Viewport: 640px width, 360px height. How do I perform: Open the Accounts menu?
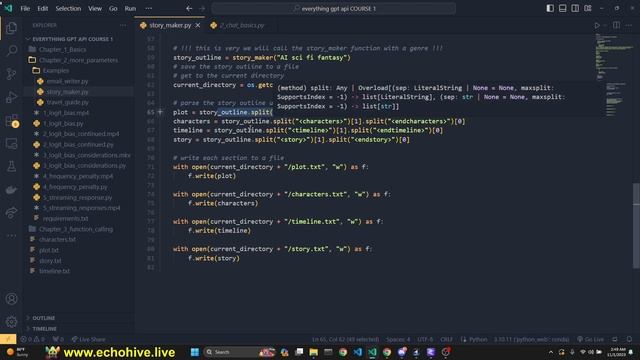click(x=11, y=299)
